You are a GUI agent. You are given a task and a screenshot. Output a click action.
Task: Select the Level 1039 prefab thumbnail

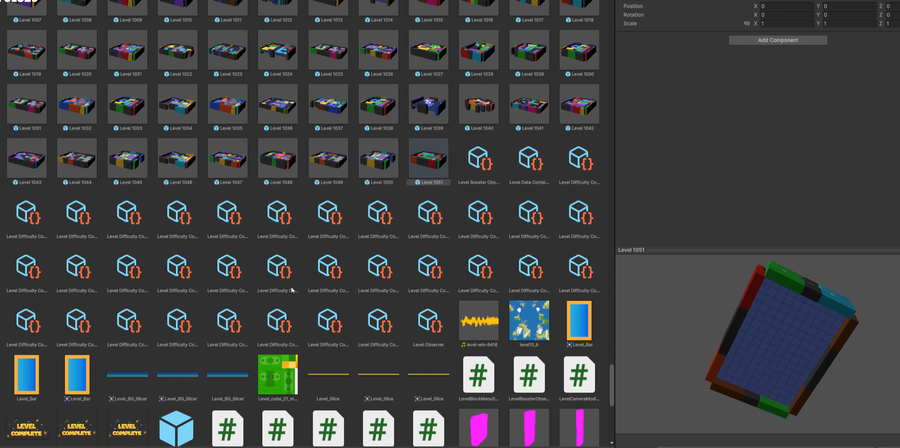click(428, 103)
